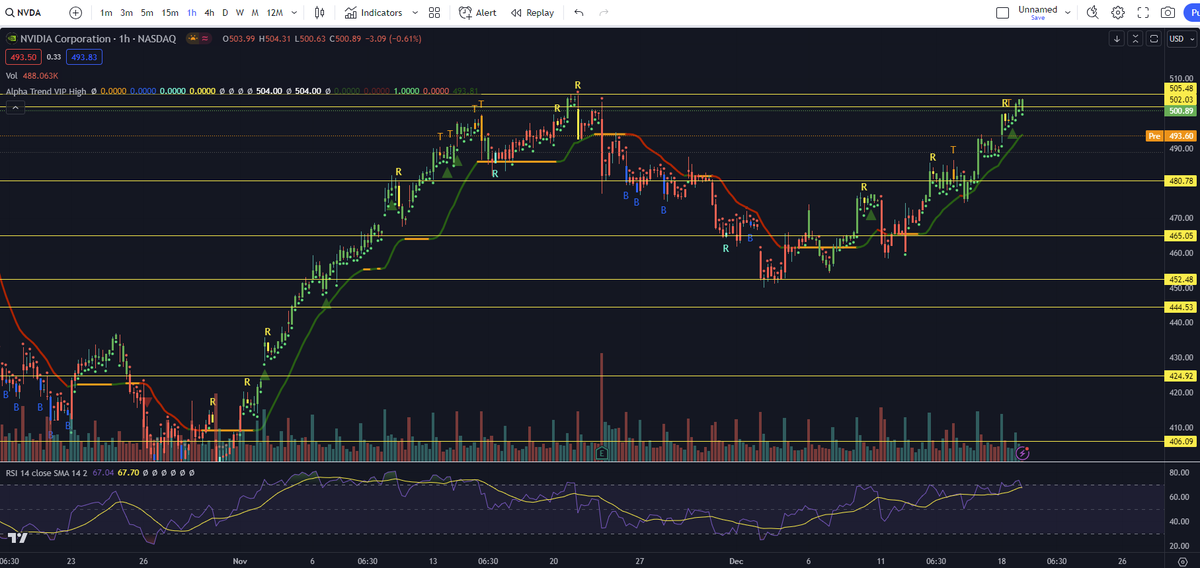Open the Indicators dialog
Screen dimensions: 1200x568
pos(373,13)
